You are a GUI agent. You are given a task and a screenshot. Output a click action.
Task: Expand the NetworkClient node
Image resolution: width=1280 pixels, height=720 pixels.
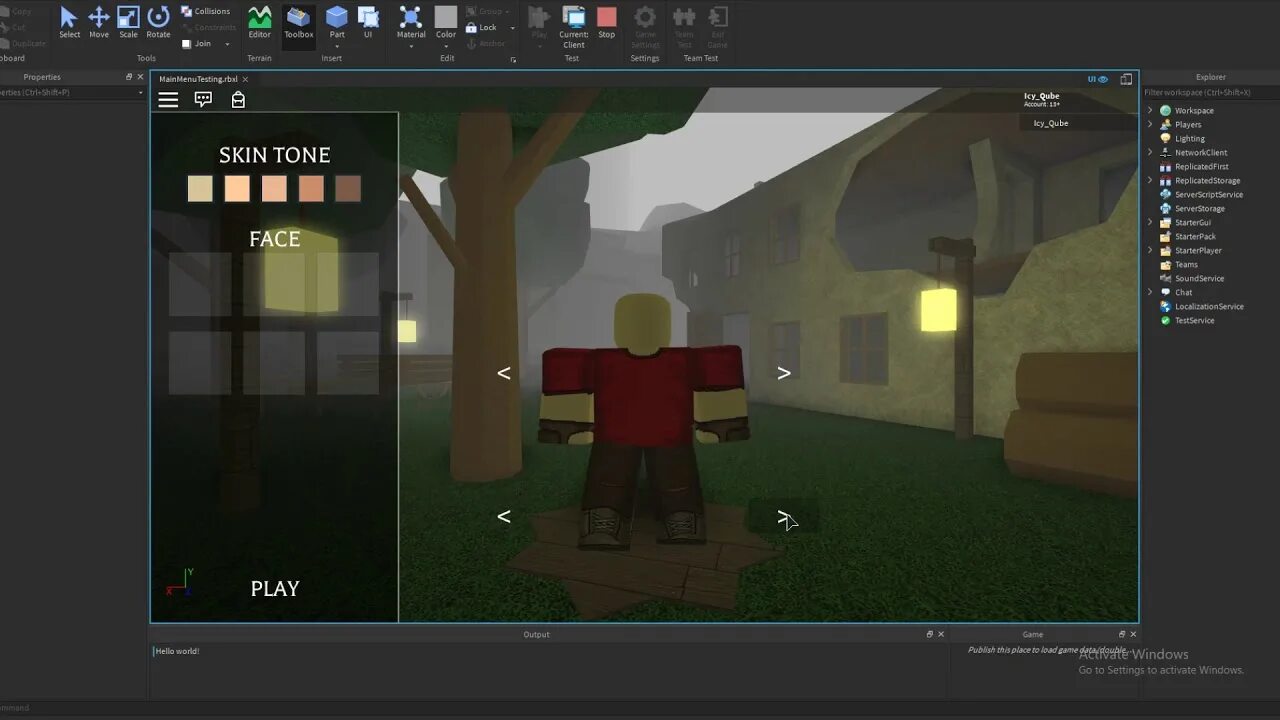pos(1150,153)
